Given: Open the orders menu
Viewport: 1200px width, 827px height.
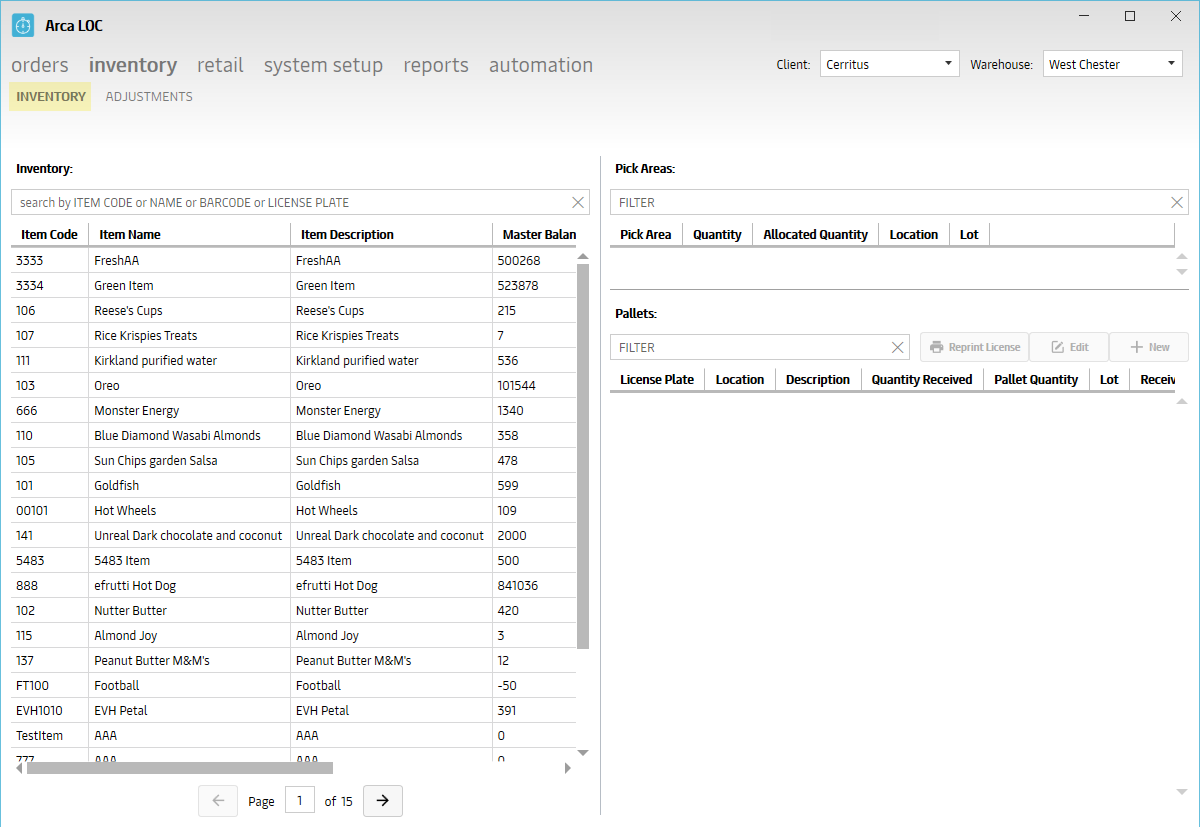Looking at the screenshot, I should pos(40,65).
